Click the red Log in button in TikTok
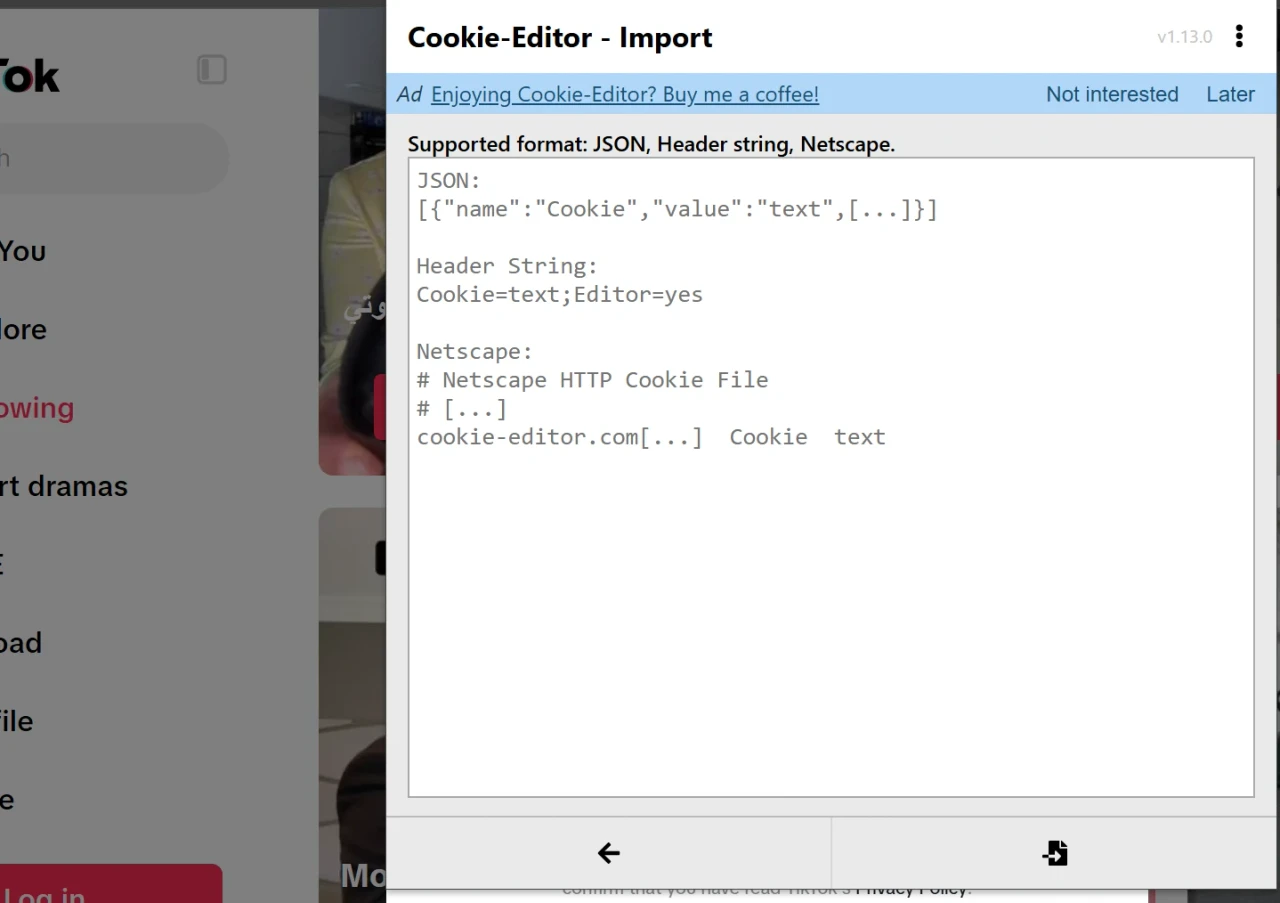 tap(111, 885)
